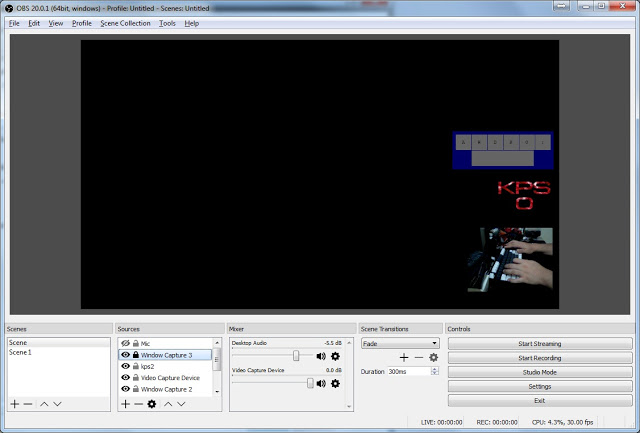640x433 pixels.
Task: Select Video Capture Device source row
Action: click(165, 378)
